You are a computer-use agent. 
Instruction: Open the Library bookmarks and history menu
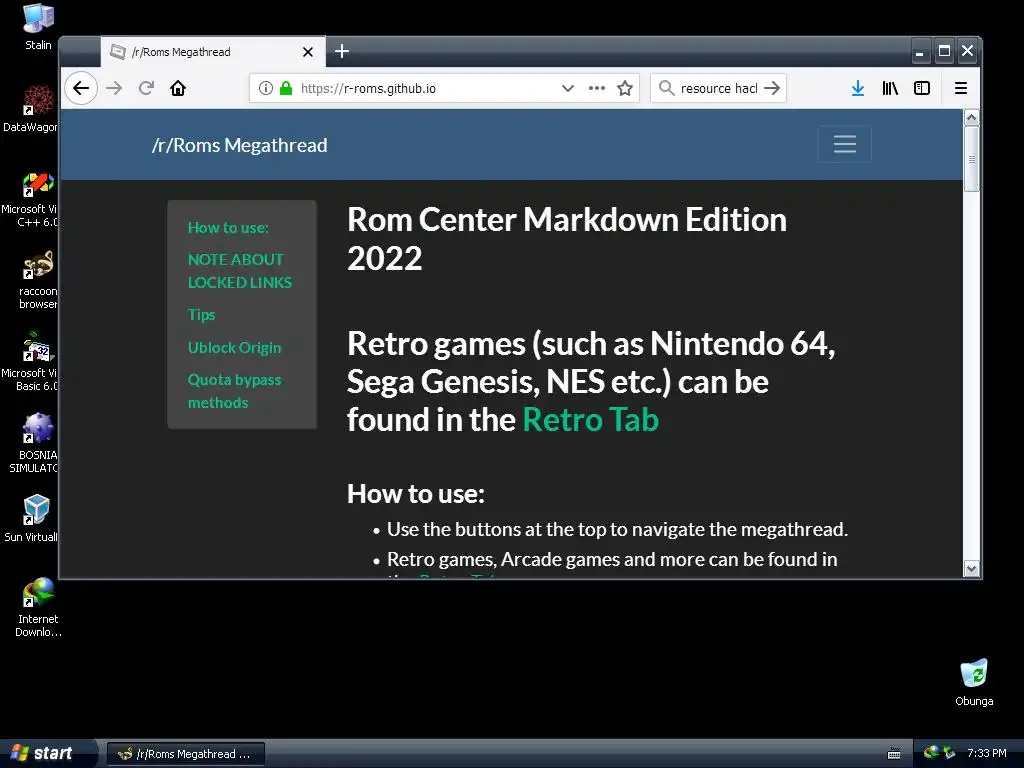click(x=890, y=88)
